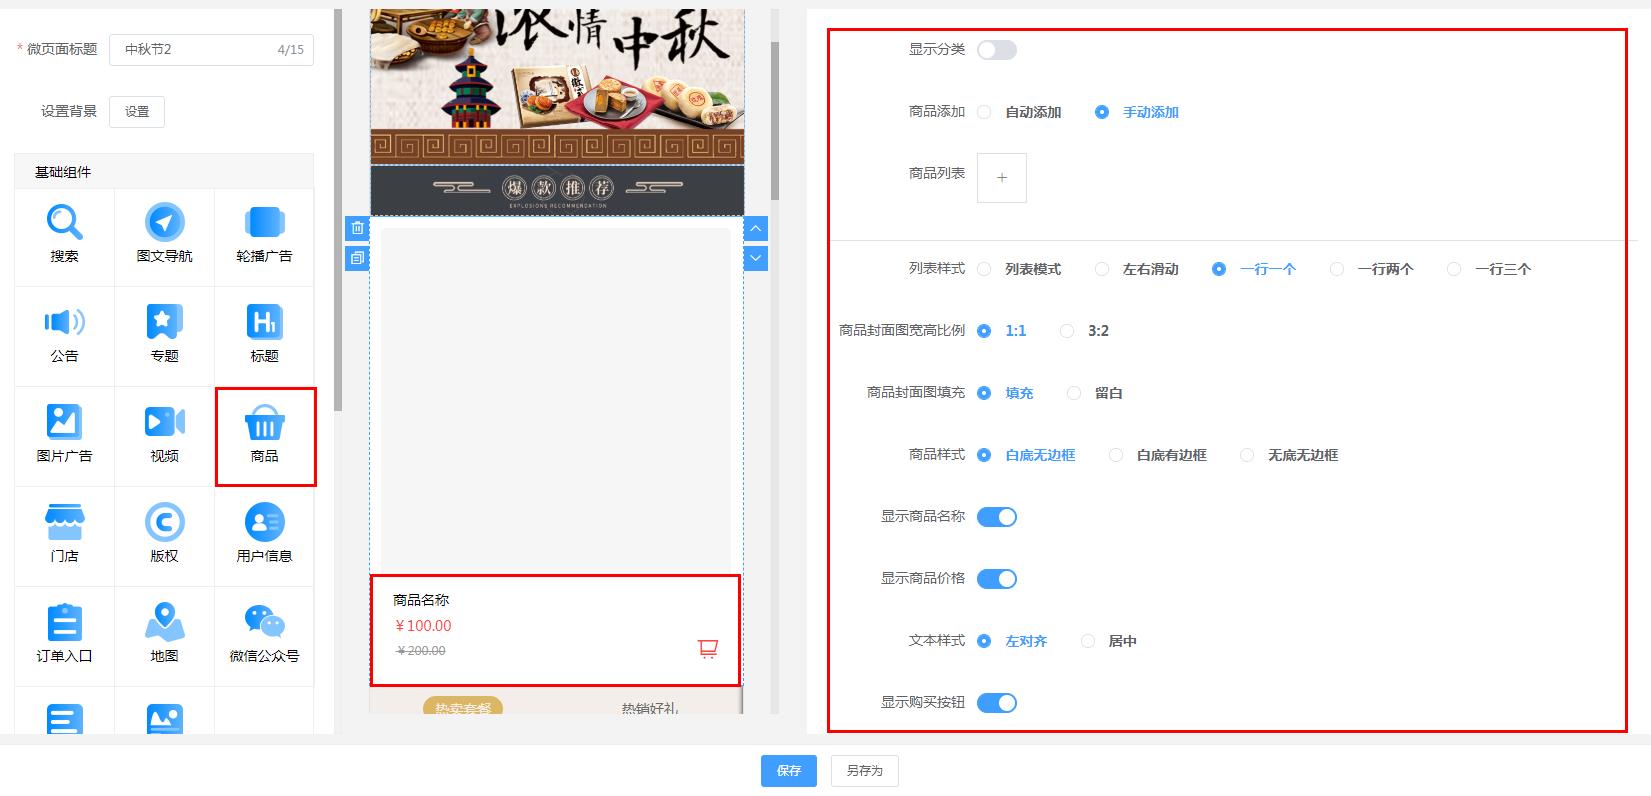Viewport: 1651px width, 796px height.
Task: Delete the selected block with trash icon
Action: [357, 228]
